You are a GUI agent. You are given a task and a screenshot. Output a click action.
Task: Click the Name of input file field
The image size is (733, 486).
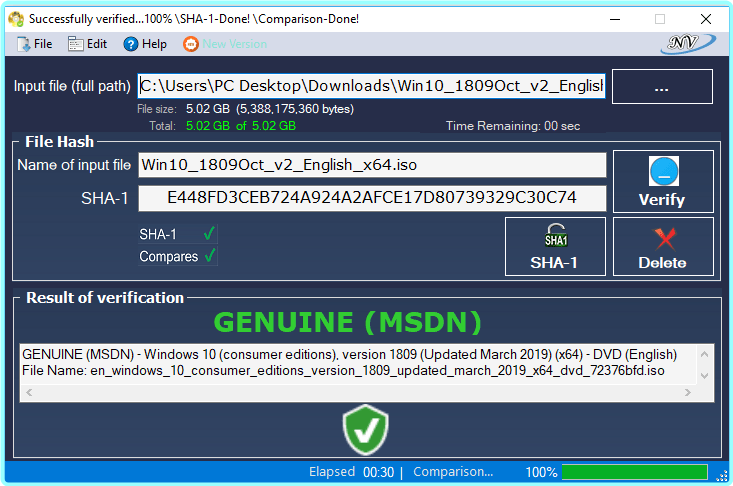tap(371, 165)
